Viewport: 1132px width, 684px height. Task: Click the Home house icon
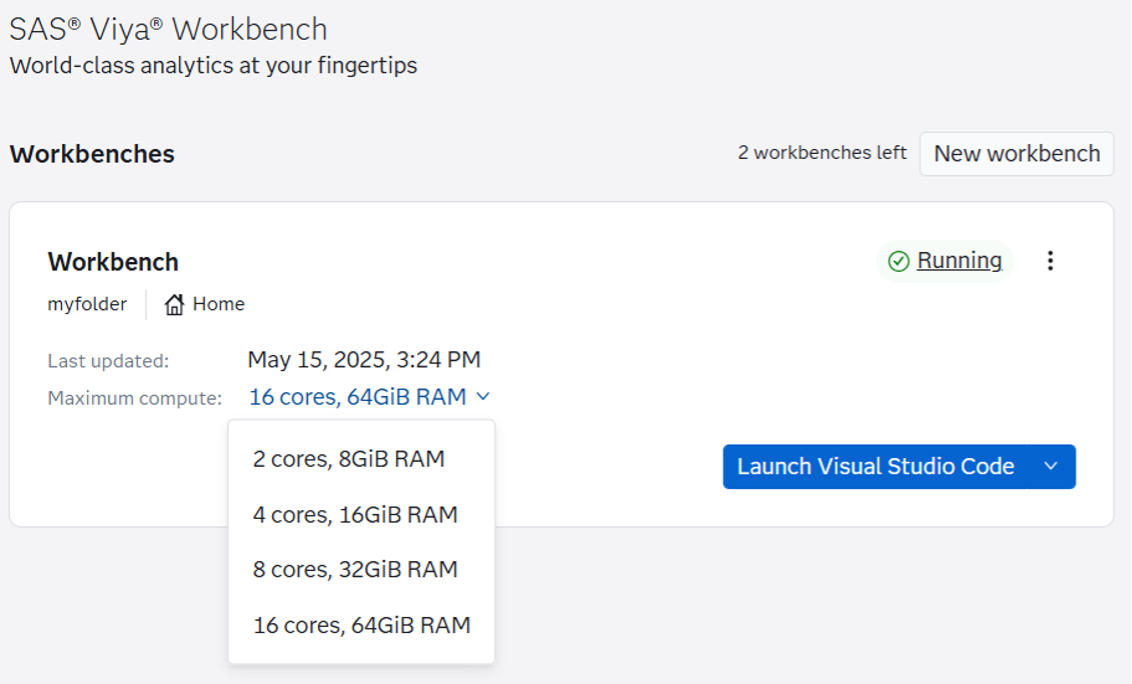pos(174,305)
